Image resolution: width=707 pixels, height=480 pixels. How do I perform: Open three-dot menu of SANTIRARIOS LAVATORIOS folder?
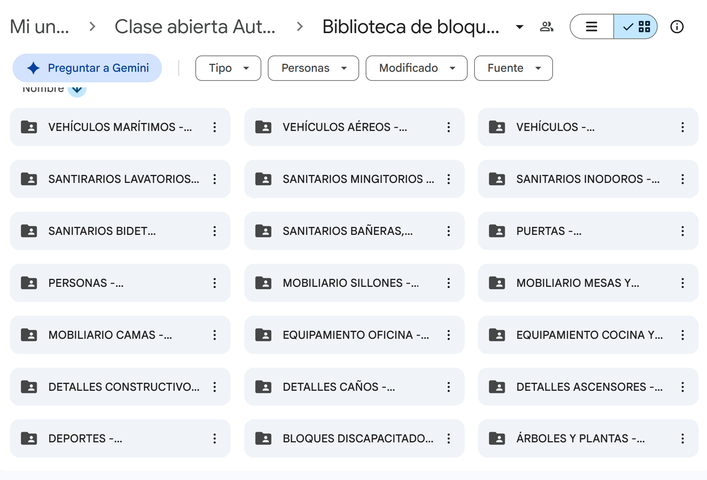[215, 179]
